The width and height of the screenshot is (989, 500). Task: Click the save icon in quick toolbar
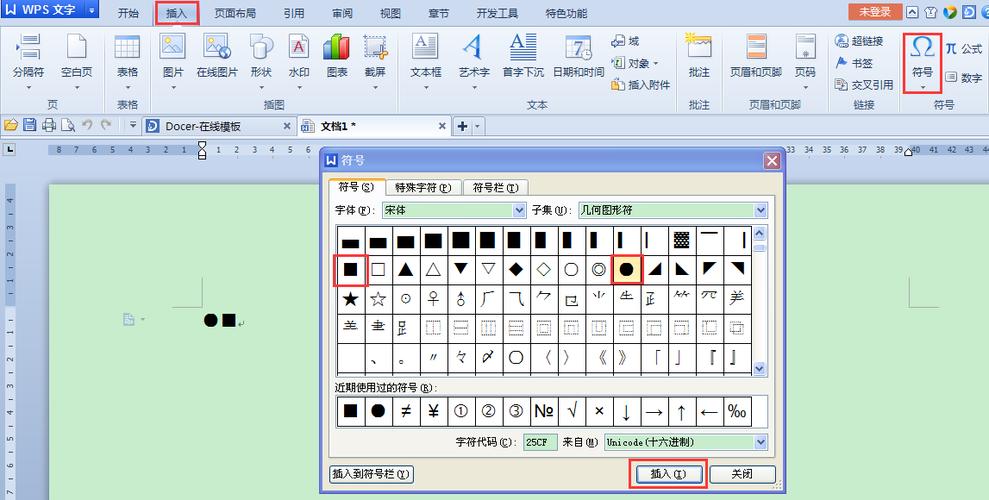(x=29, y=125)
